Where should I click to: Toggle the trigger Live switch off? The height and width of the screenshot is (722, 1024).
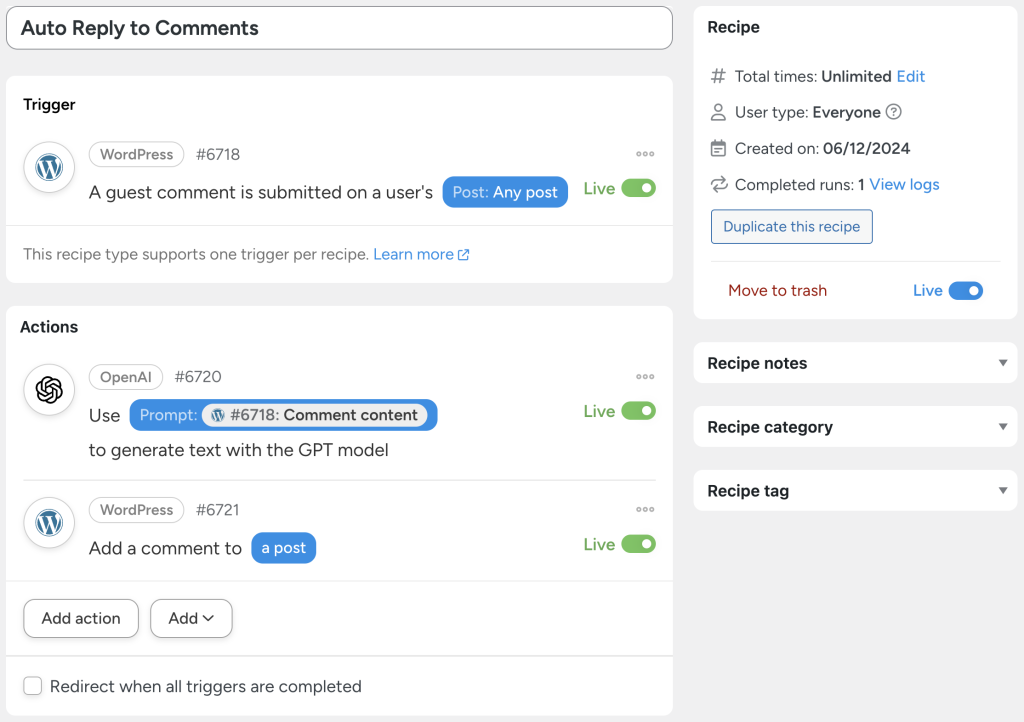tap(638, 188)
